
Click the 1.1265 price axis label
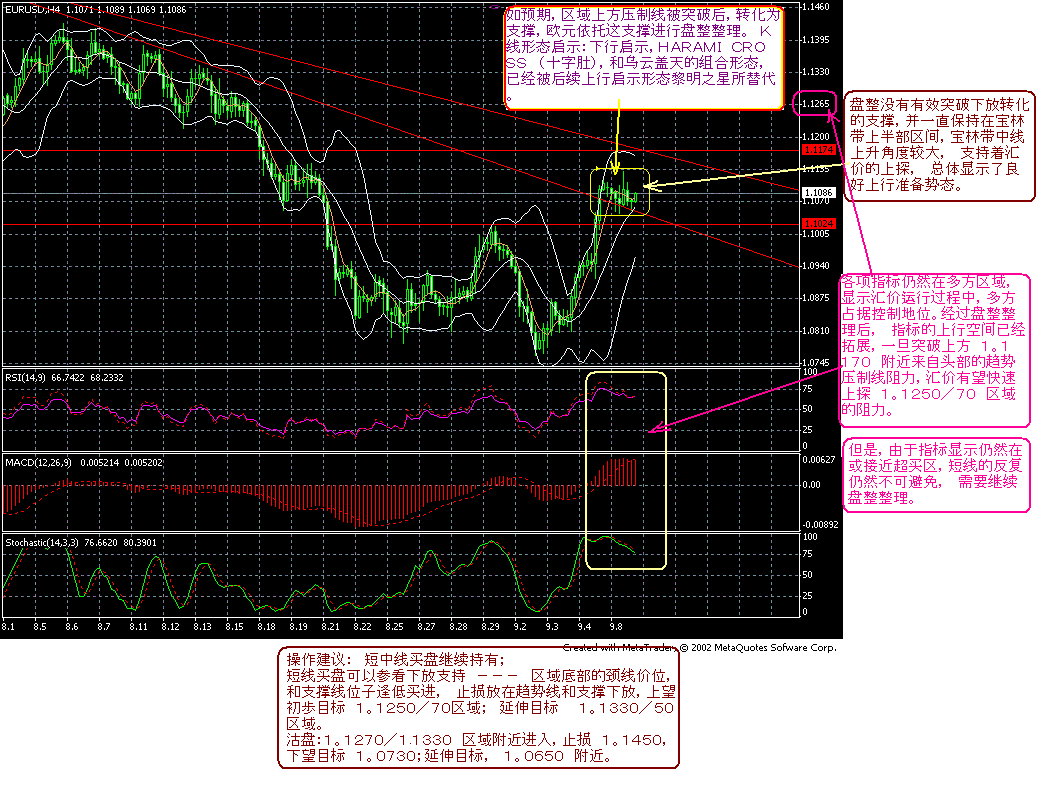point(816,104)
